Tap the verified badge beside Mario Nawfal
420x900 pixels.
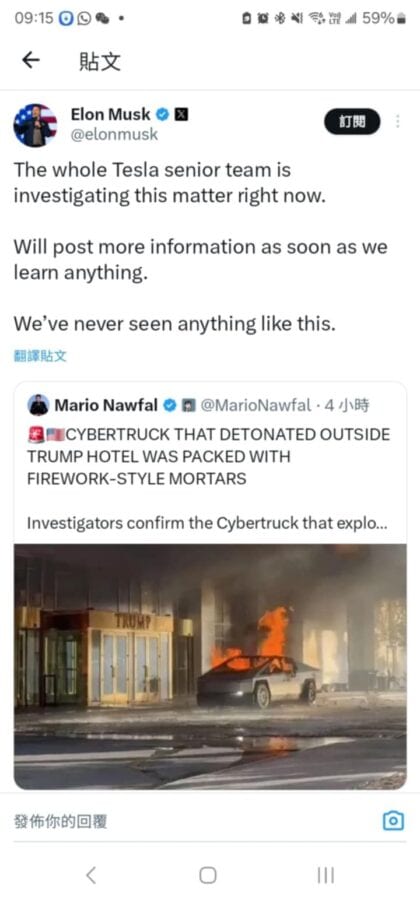[x=170, y=406]
